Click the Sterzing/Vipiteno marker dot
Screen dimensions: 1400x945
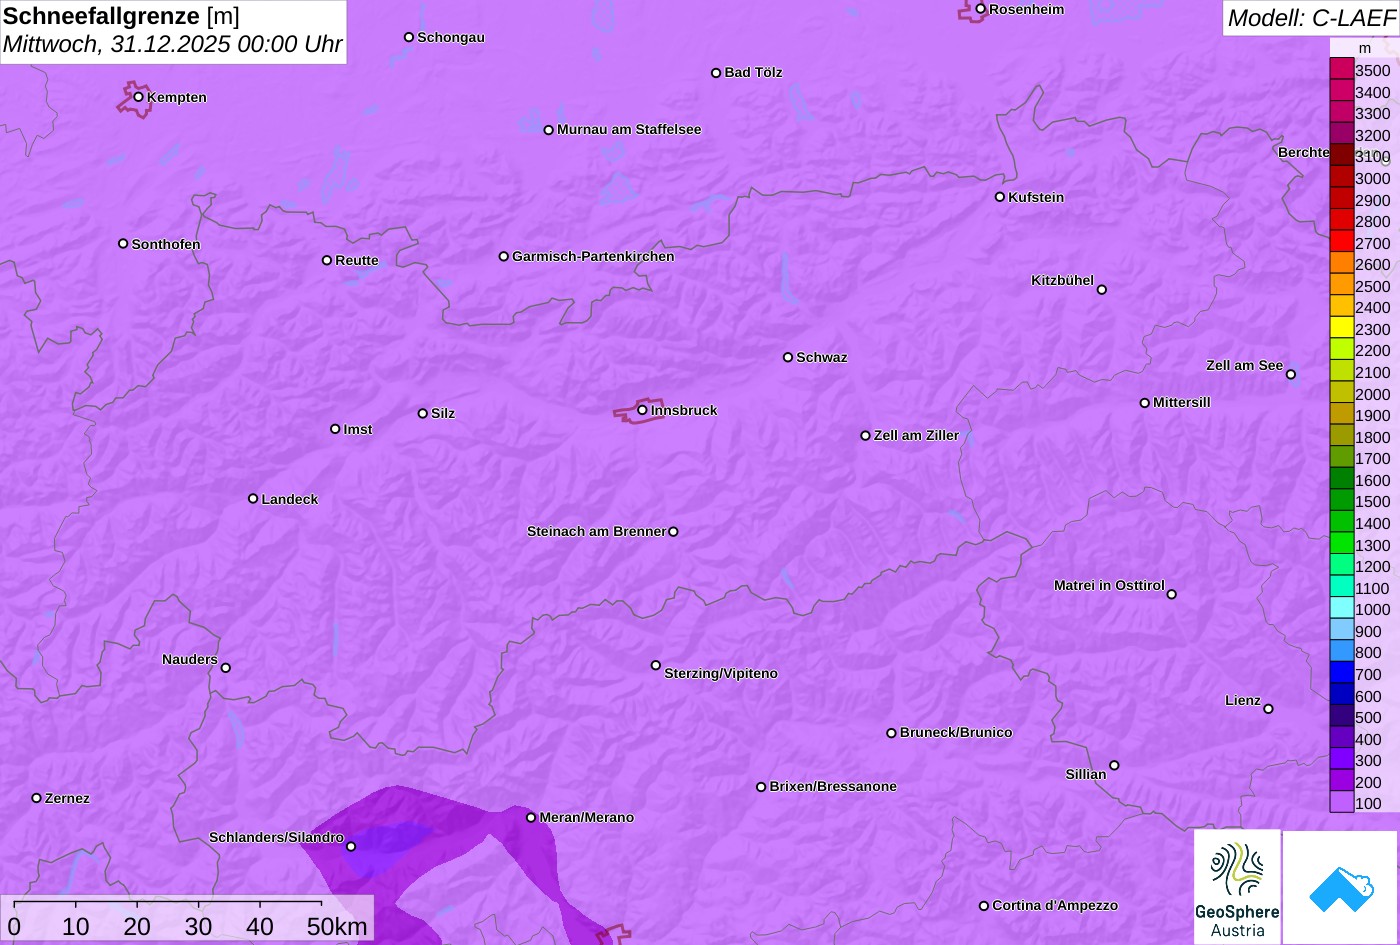click(656, 665)
